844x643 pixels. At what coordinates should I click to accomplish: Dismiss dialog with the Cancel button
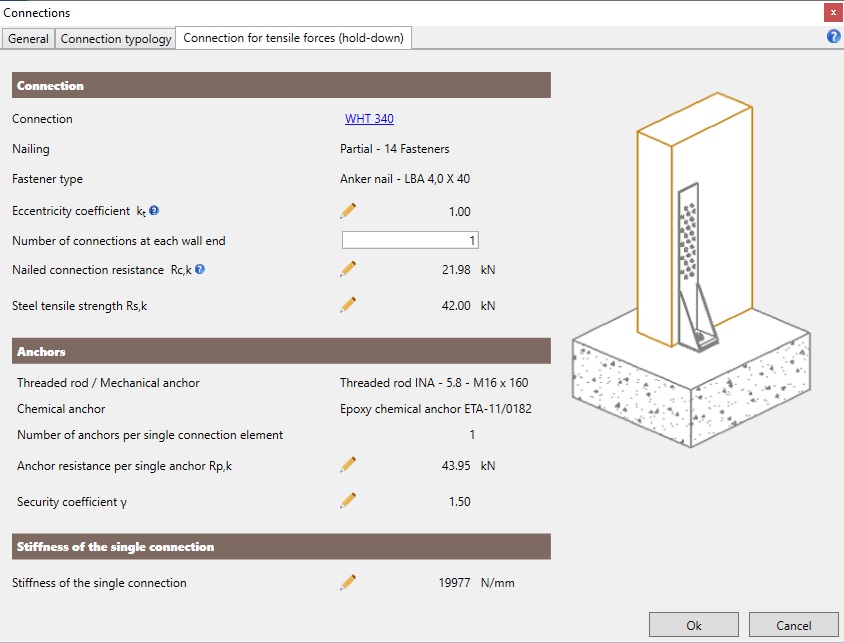793,625
